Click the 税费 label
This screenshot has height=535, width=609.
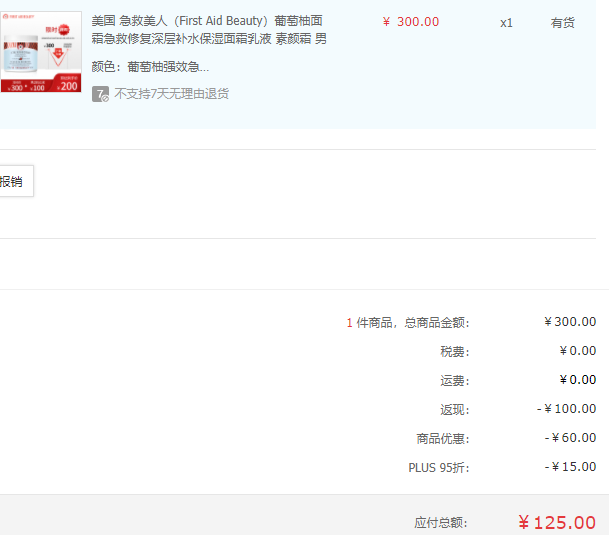click(455, 352)
